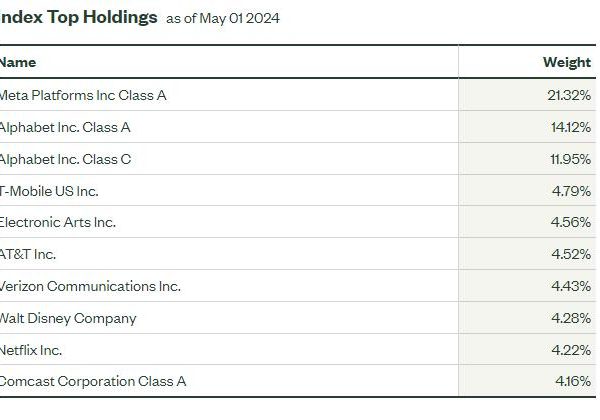Image resolution: width=600 pixels, height=420 pixels.
Task: Click the Index Top Holdings heading
Action: 78,18
